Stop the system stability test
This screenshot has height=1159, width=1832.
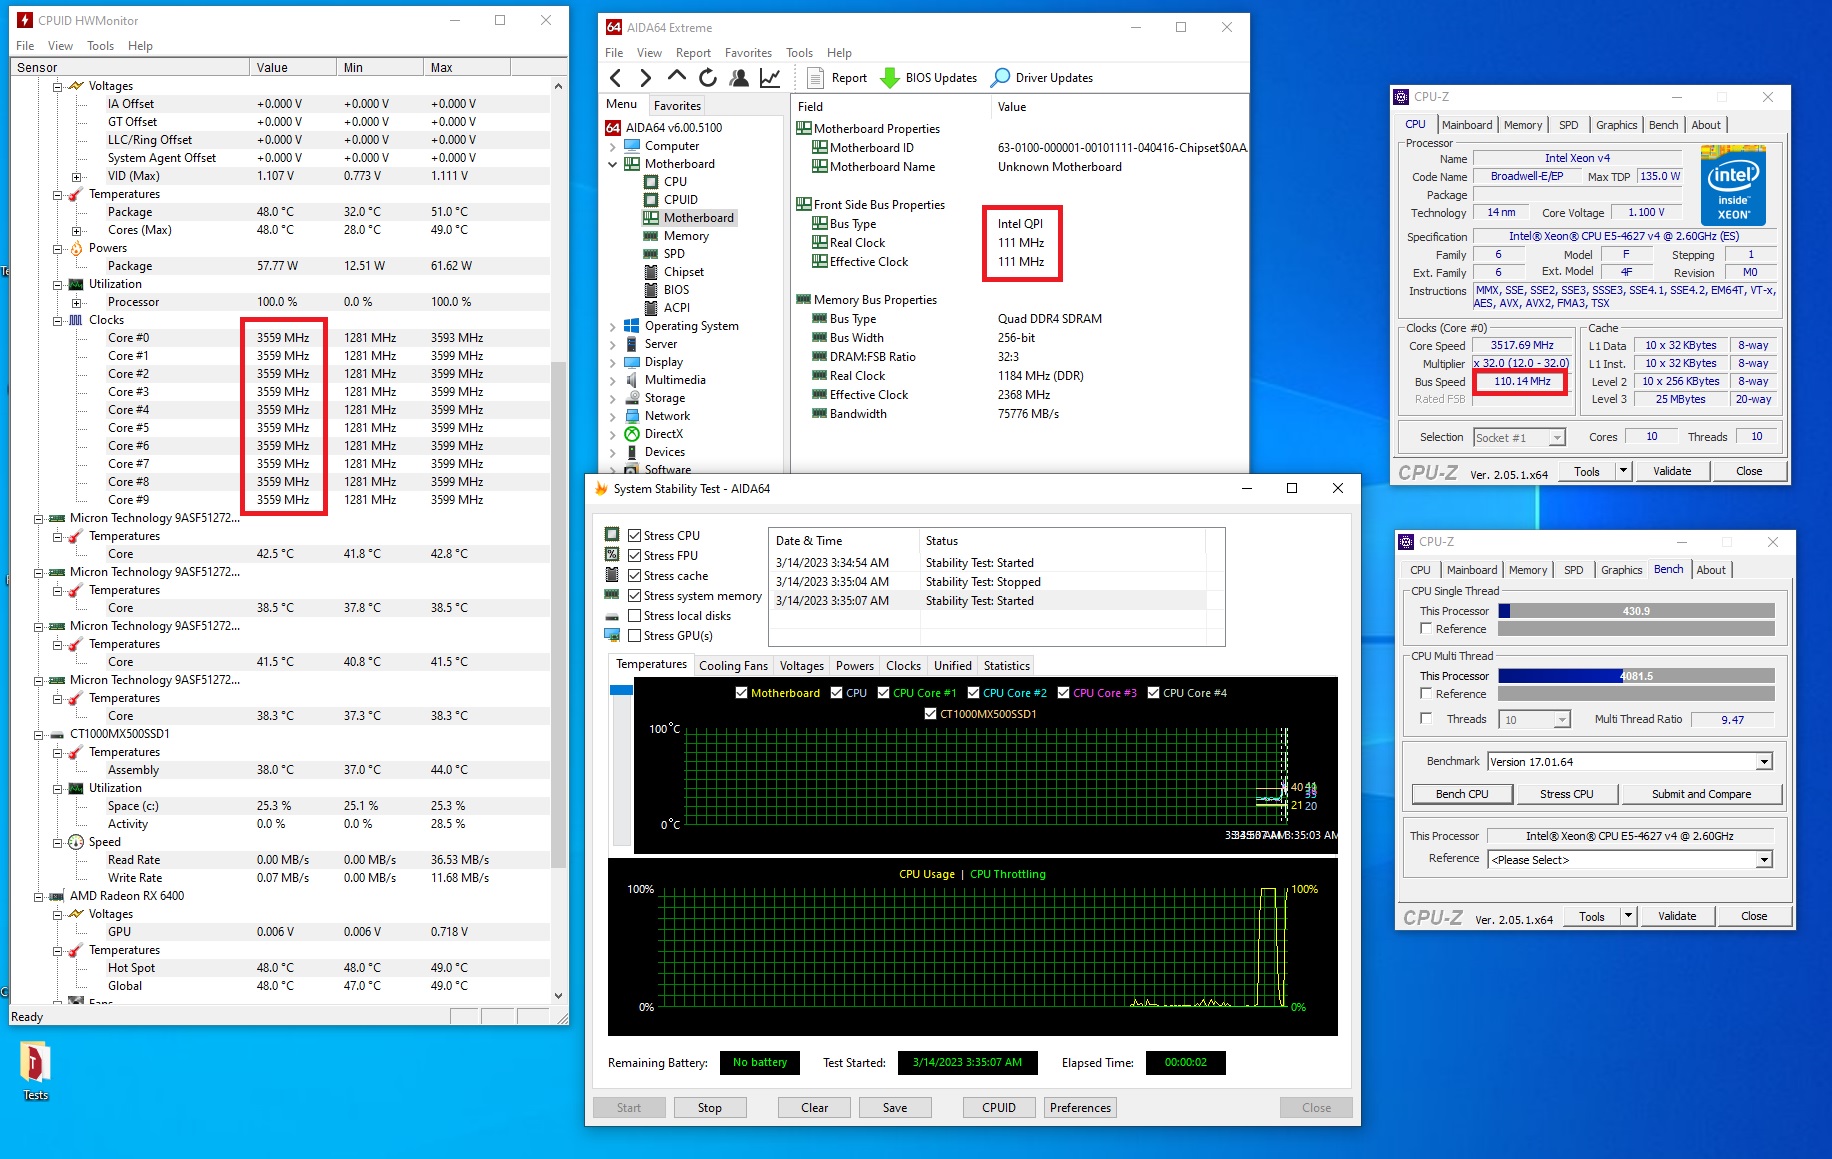(x=709, y=1108)
